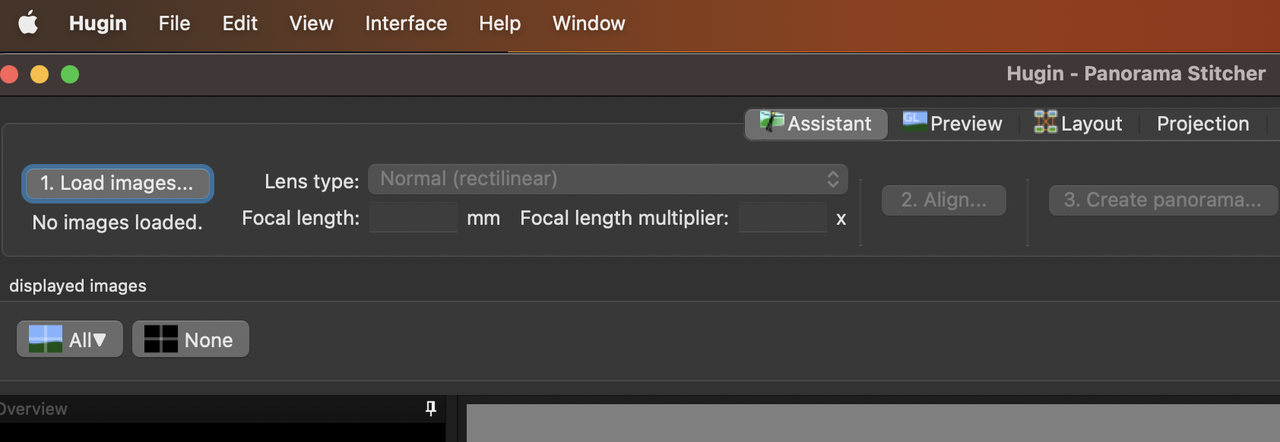Expand the All images dropdown arrow
The image size is (1280, 442).
click(100, 340)
